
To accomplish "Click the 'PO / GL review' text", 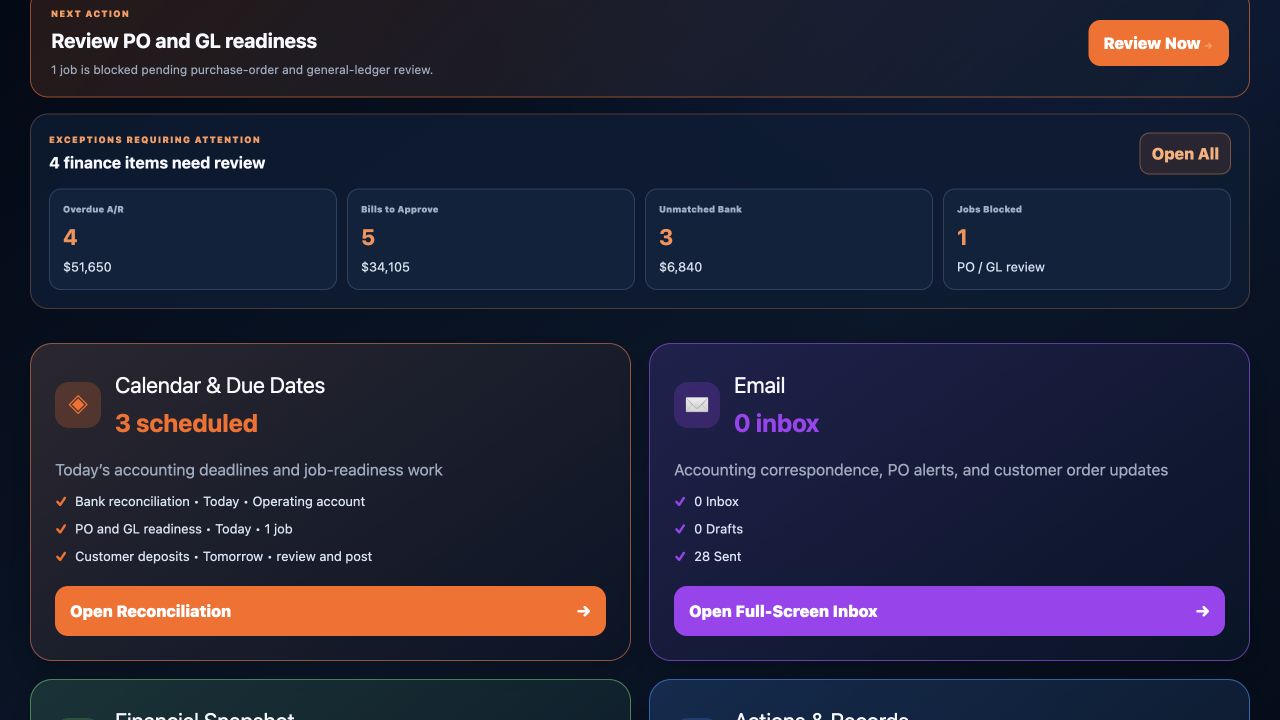I will click(x=1001, y=267).
